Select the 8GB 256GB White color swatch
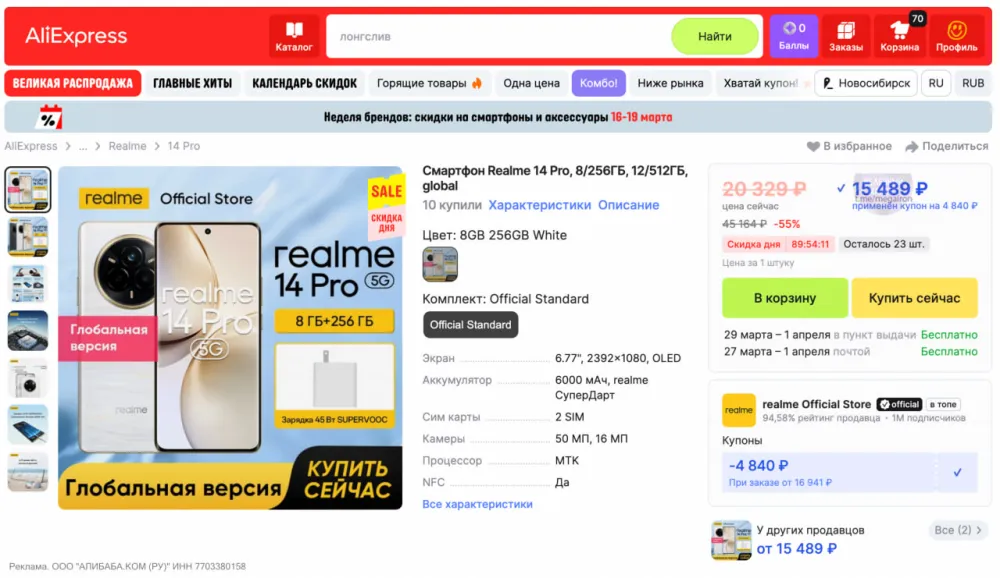This screenshot has width=1000, height=578. [x=440, y=263]
